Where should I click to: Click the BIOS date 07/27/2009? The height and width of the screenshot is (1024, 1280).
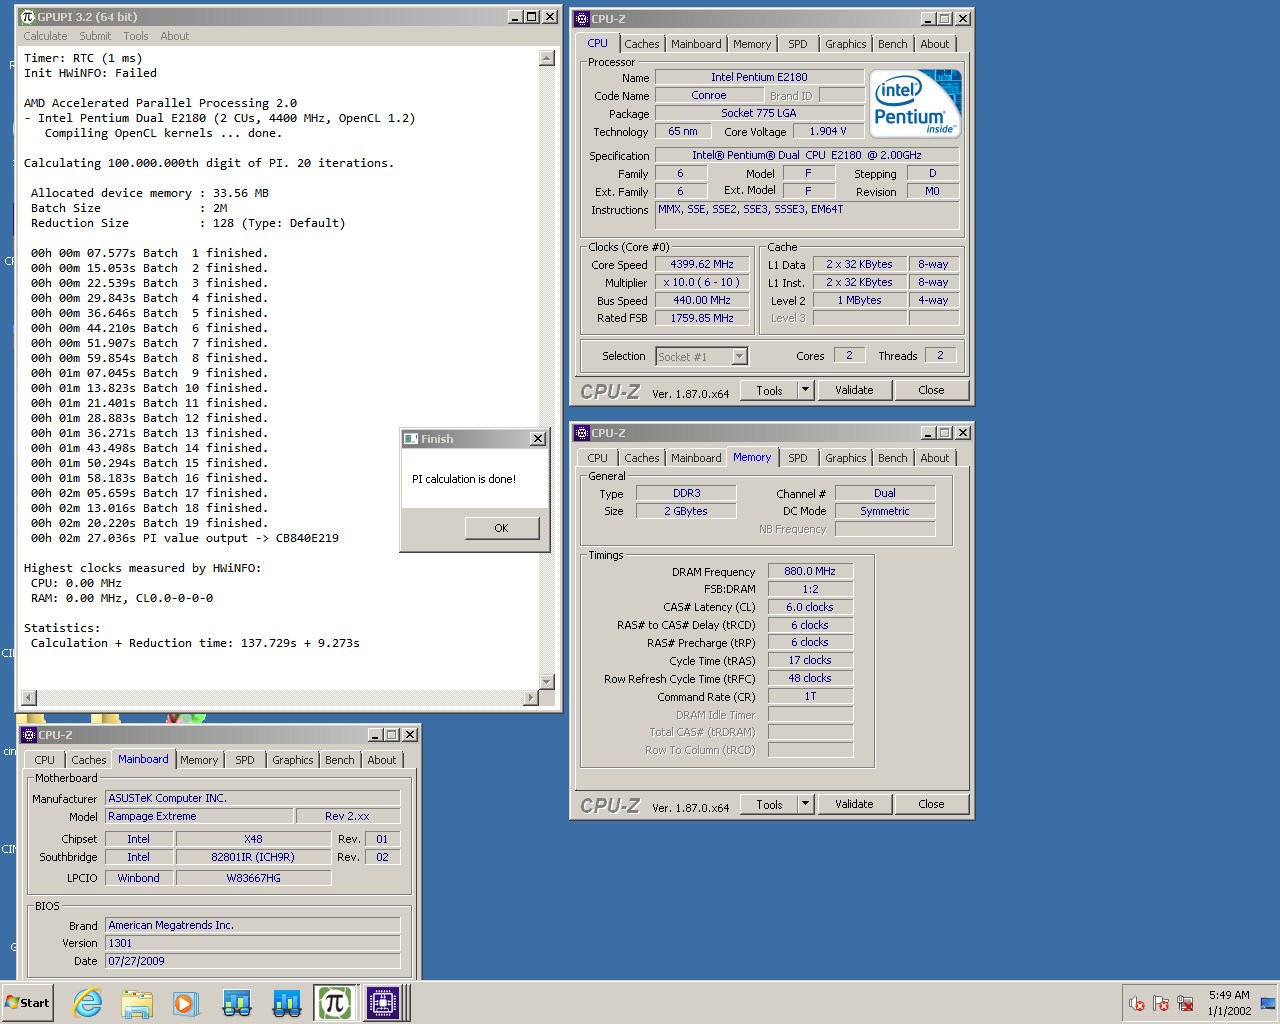[253, 961]
